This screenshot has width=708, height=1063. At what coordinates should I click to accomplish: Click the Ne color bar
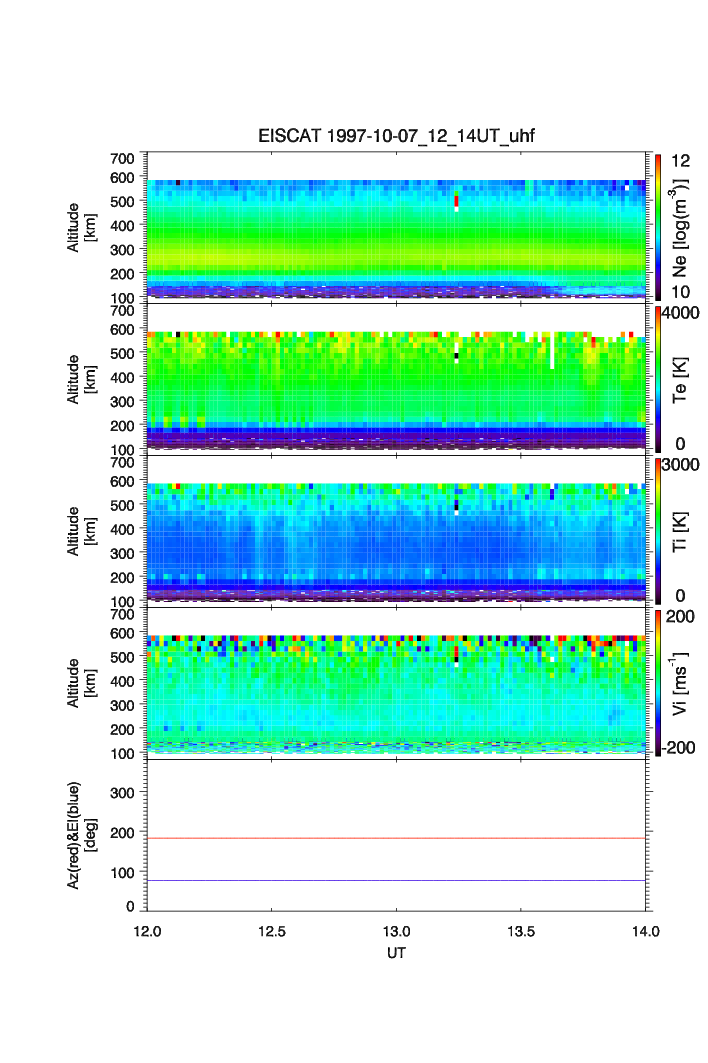(x=658, y=227)
